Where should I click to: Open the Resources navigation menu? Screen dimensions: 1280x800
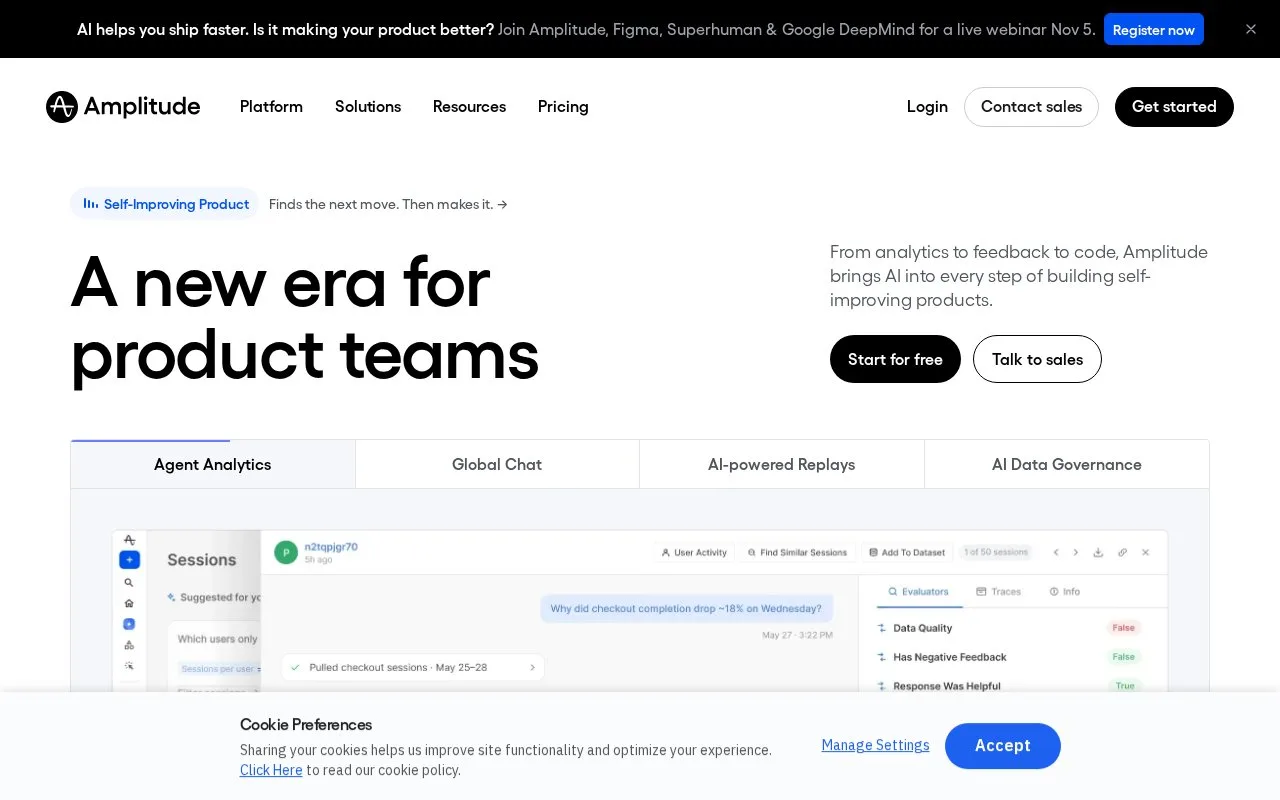[469, 107]
